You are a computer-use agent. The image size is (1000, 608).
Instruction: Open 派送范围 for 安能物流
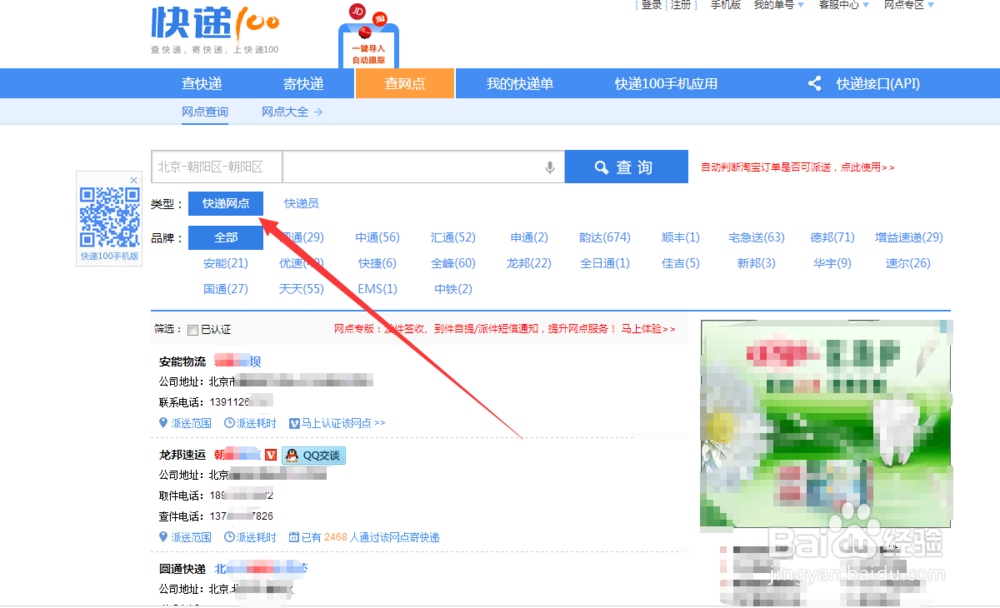[185, 423]
